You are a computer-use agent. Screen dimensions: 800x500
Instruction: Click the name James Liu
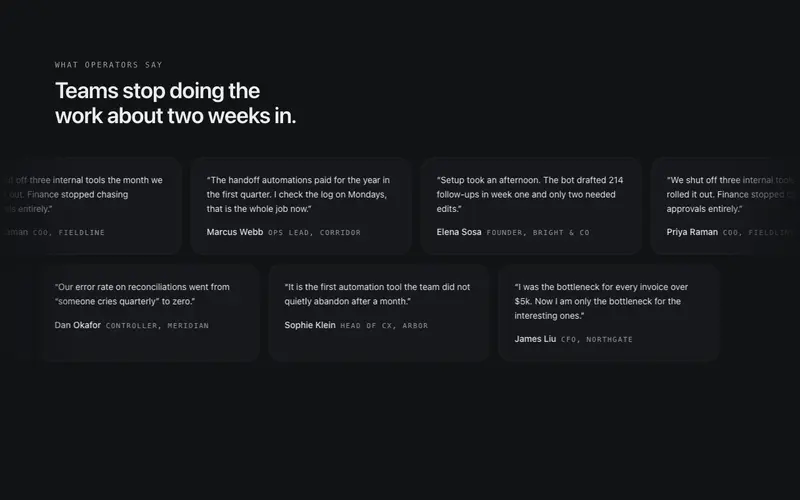(x=535, y=339)
